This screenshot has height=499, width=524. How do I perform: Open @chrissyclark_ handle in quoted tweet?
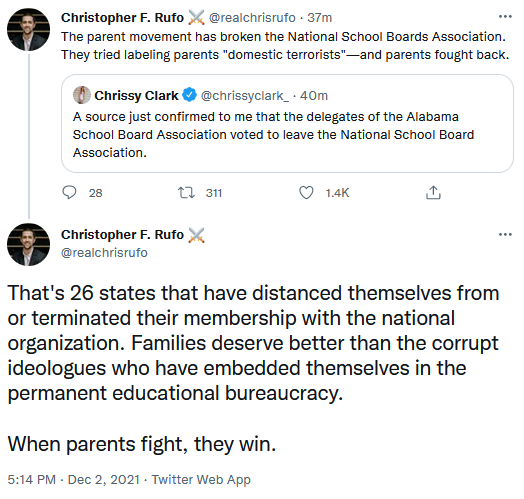(245, 96)
